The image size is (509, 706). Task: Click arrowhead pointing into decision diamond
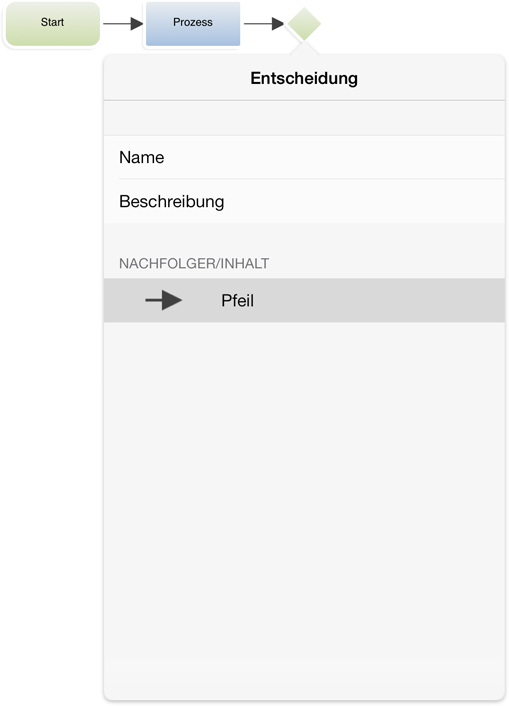[277, 23]
